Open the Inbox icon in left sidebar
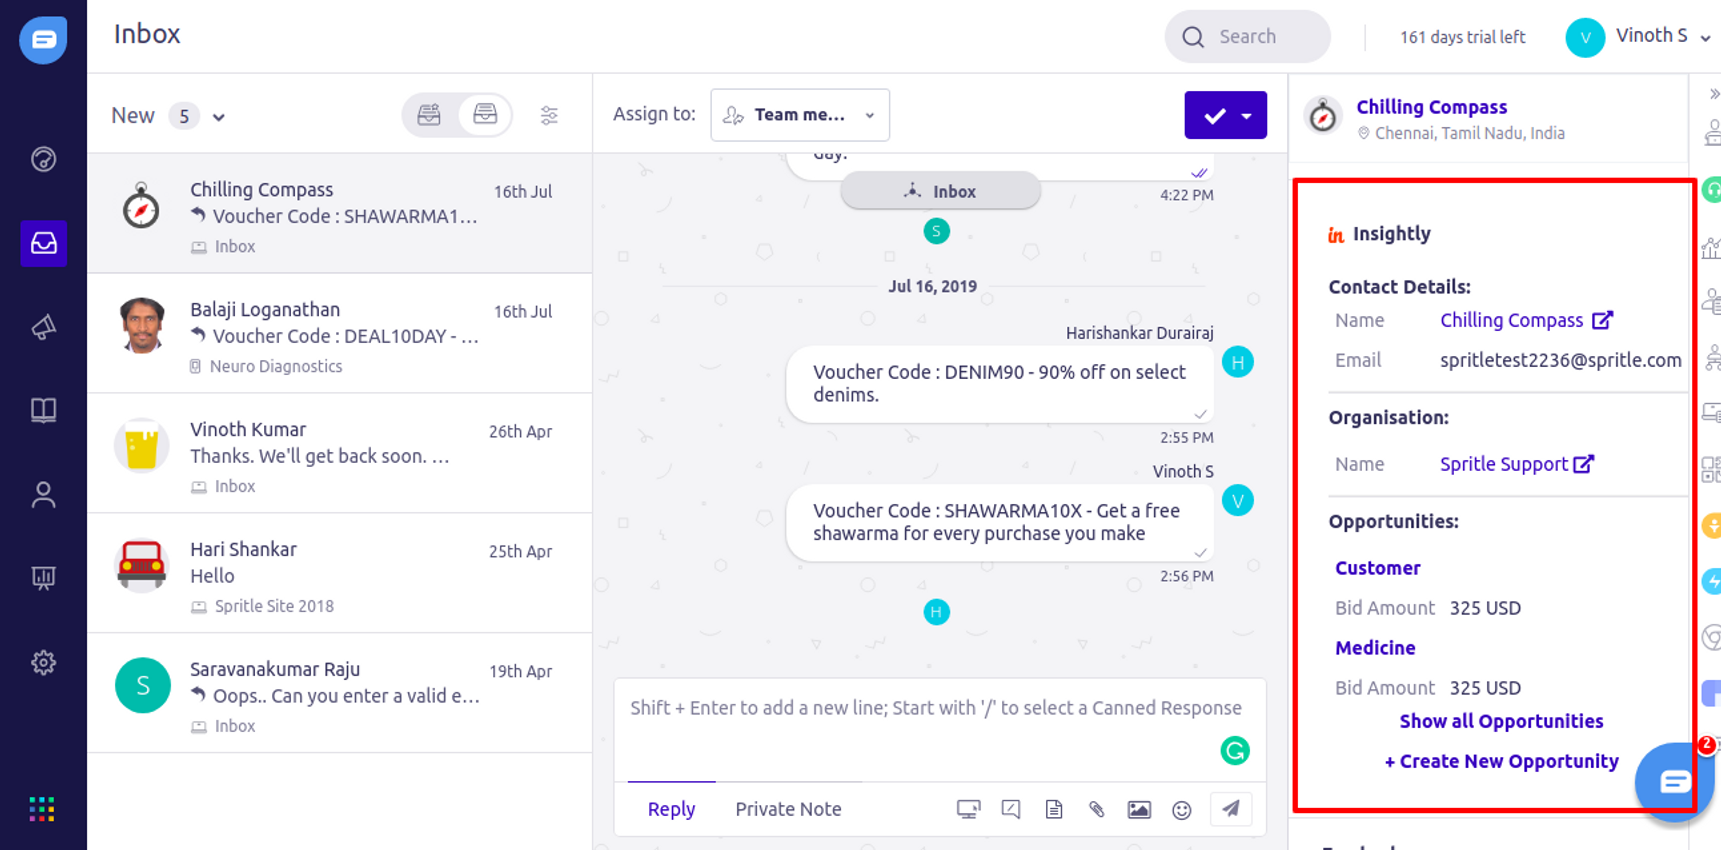1721x850 pixels. click(43, 243)
